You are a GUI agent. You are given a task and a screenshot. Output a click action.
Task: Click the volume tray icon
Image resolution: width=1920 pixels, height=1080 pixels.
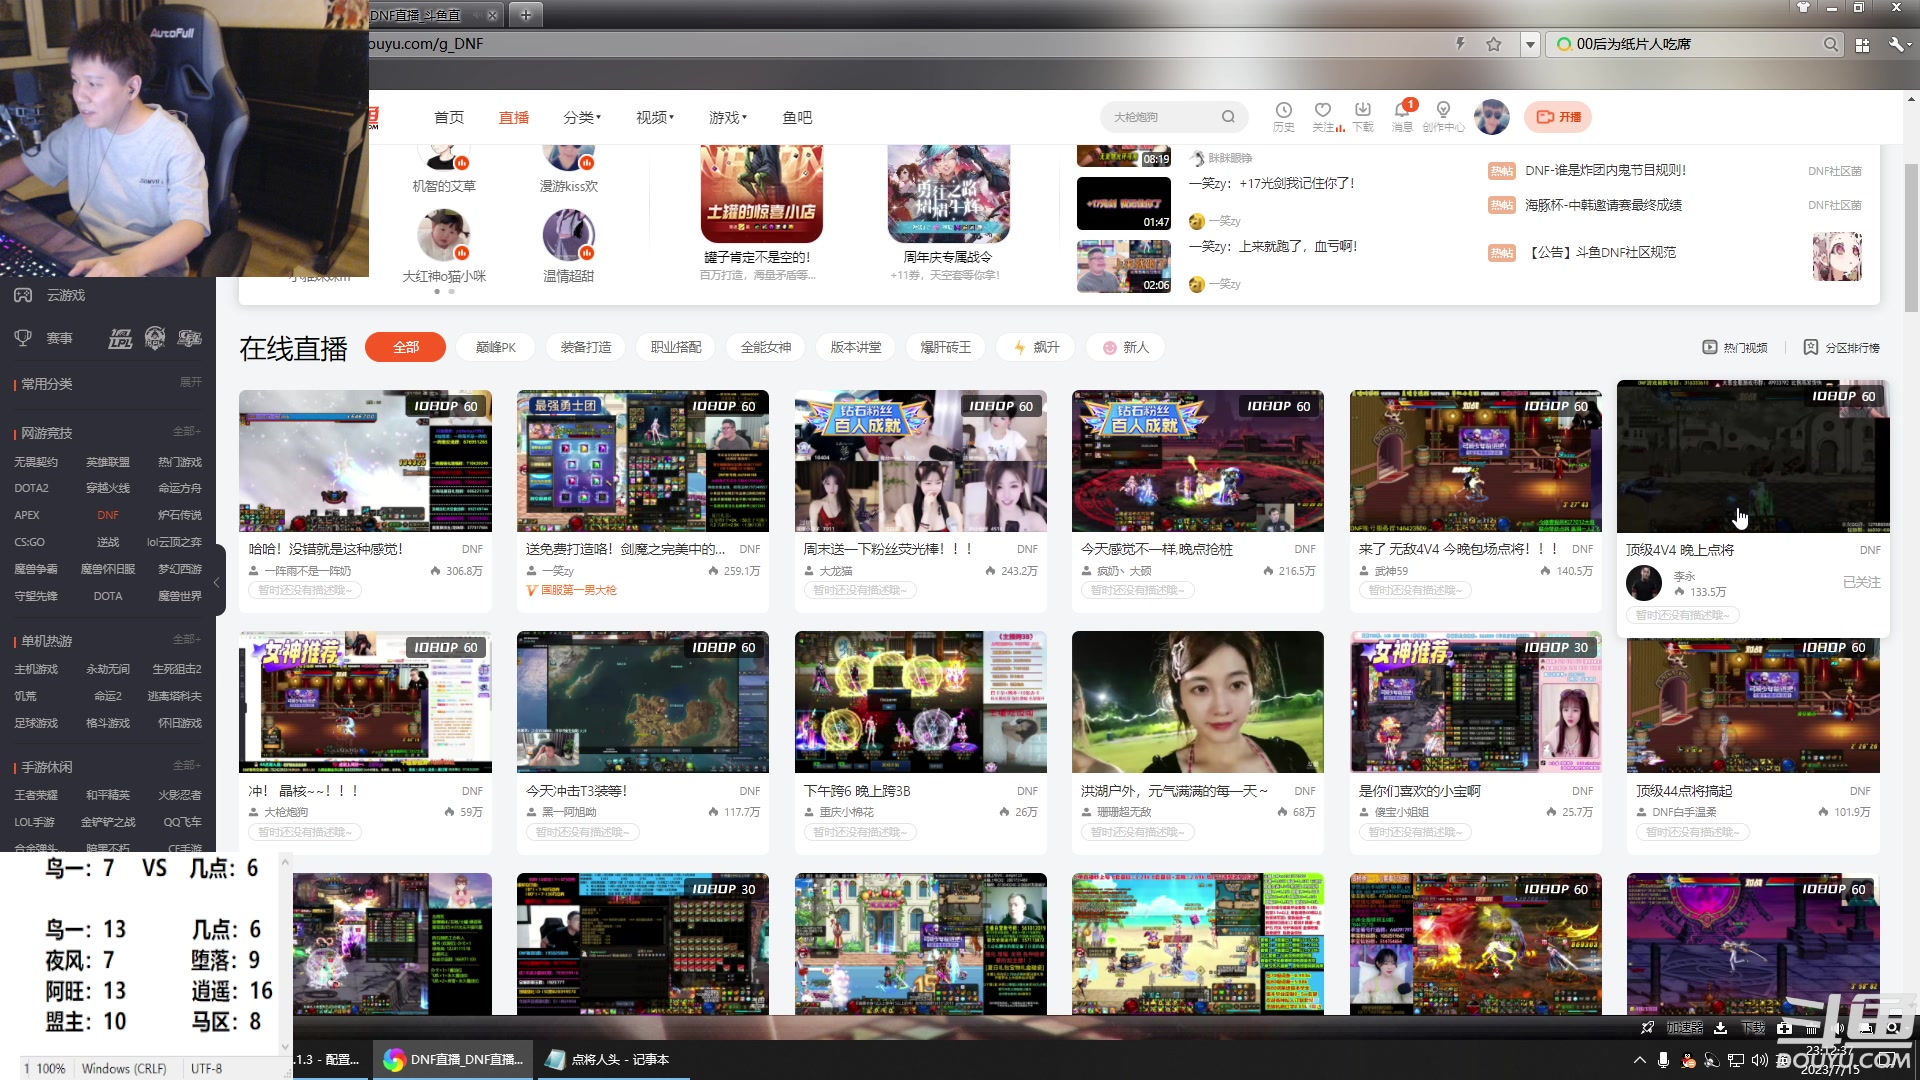pos(1759,1060)
